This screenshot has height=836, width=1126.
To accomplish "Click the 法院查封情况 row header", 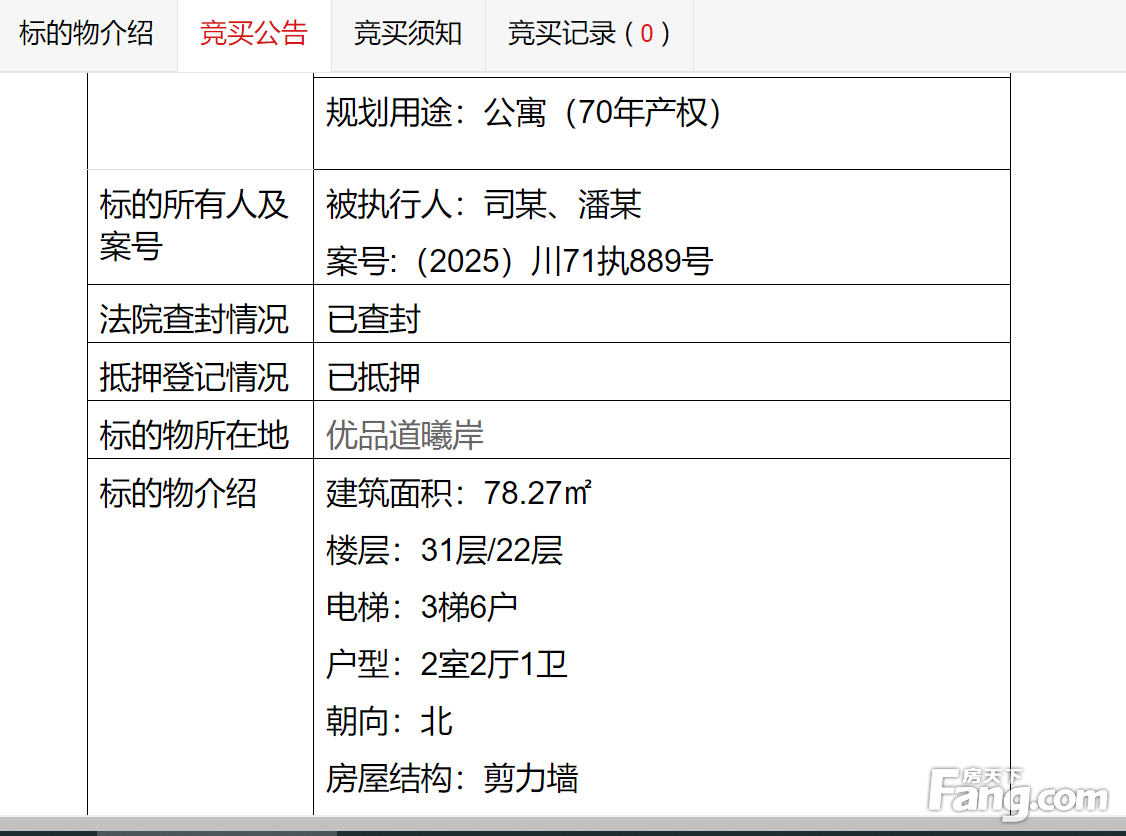I will [194, 319].
